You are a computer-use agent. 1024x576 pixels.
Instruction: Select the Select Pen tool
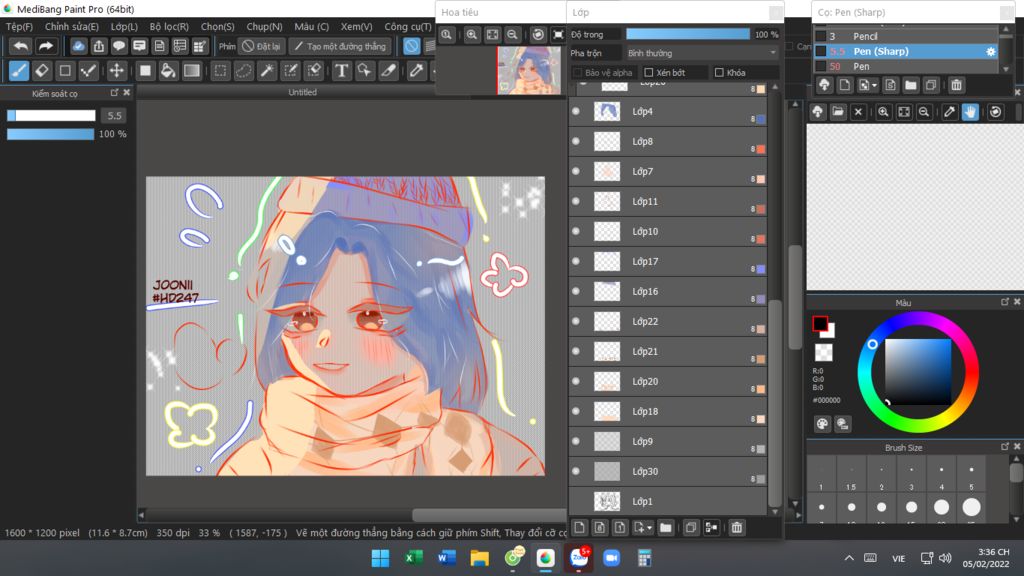(x=291, y=71)
